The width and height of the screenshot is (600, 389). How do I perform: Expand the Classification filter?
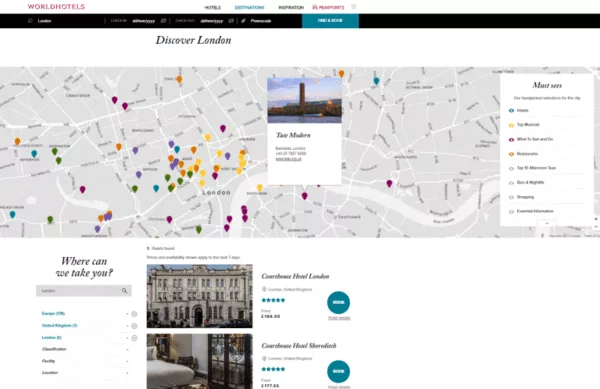(x=85, y=349)
